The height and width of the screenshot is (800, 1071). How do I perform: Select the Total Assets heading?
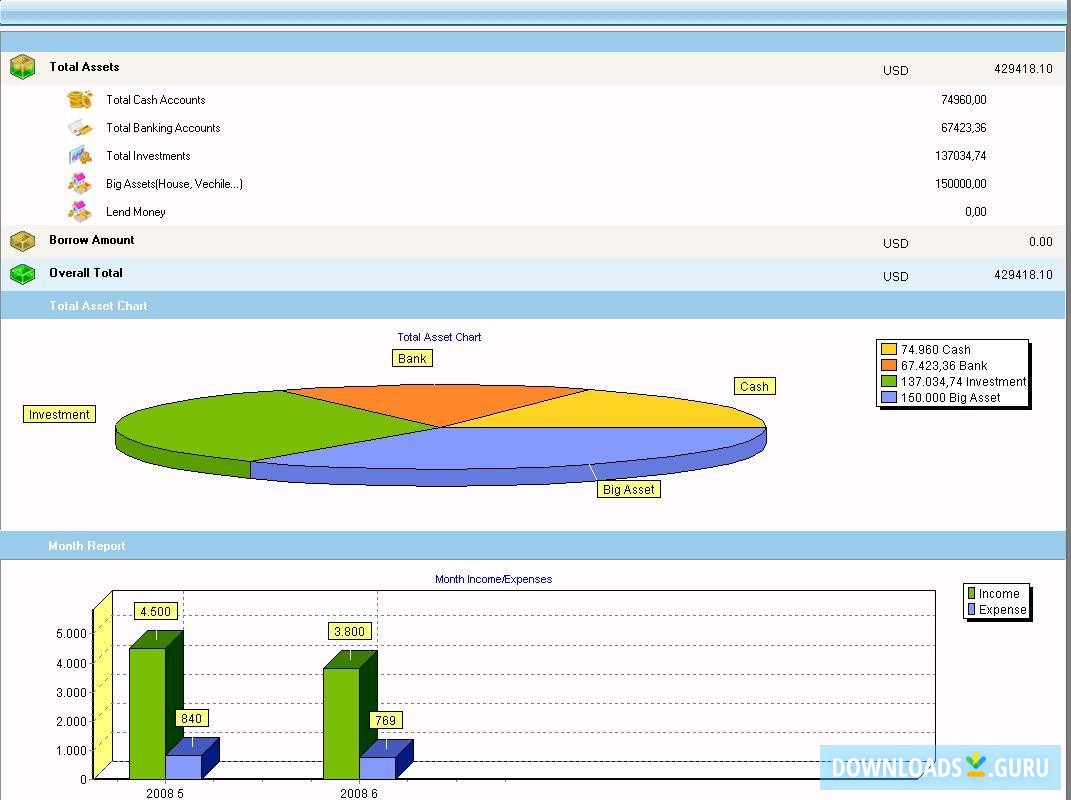(84, 67)
